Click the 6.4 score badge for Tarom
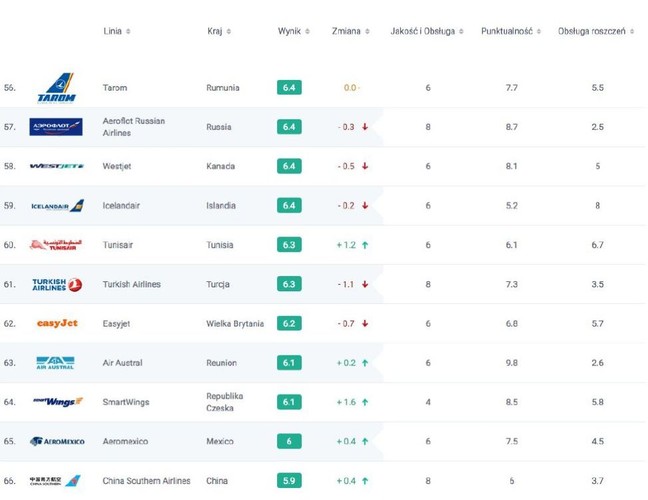The image size is (648, 500). 289,88
